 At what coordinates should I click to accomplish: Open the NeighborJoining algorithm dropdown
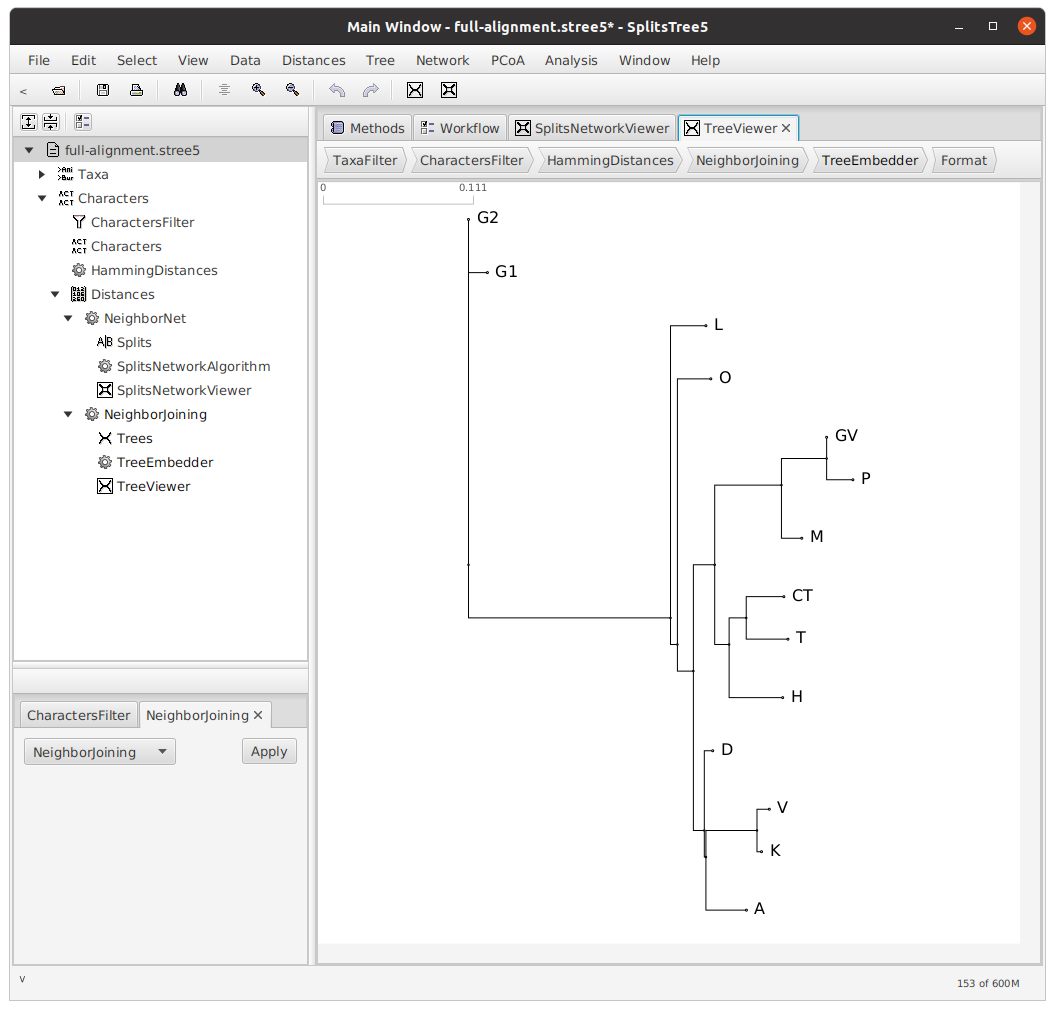point(99,752)
